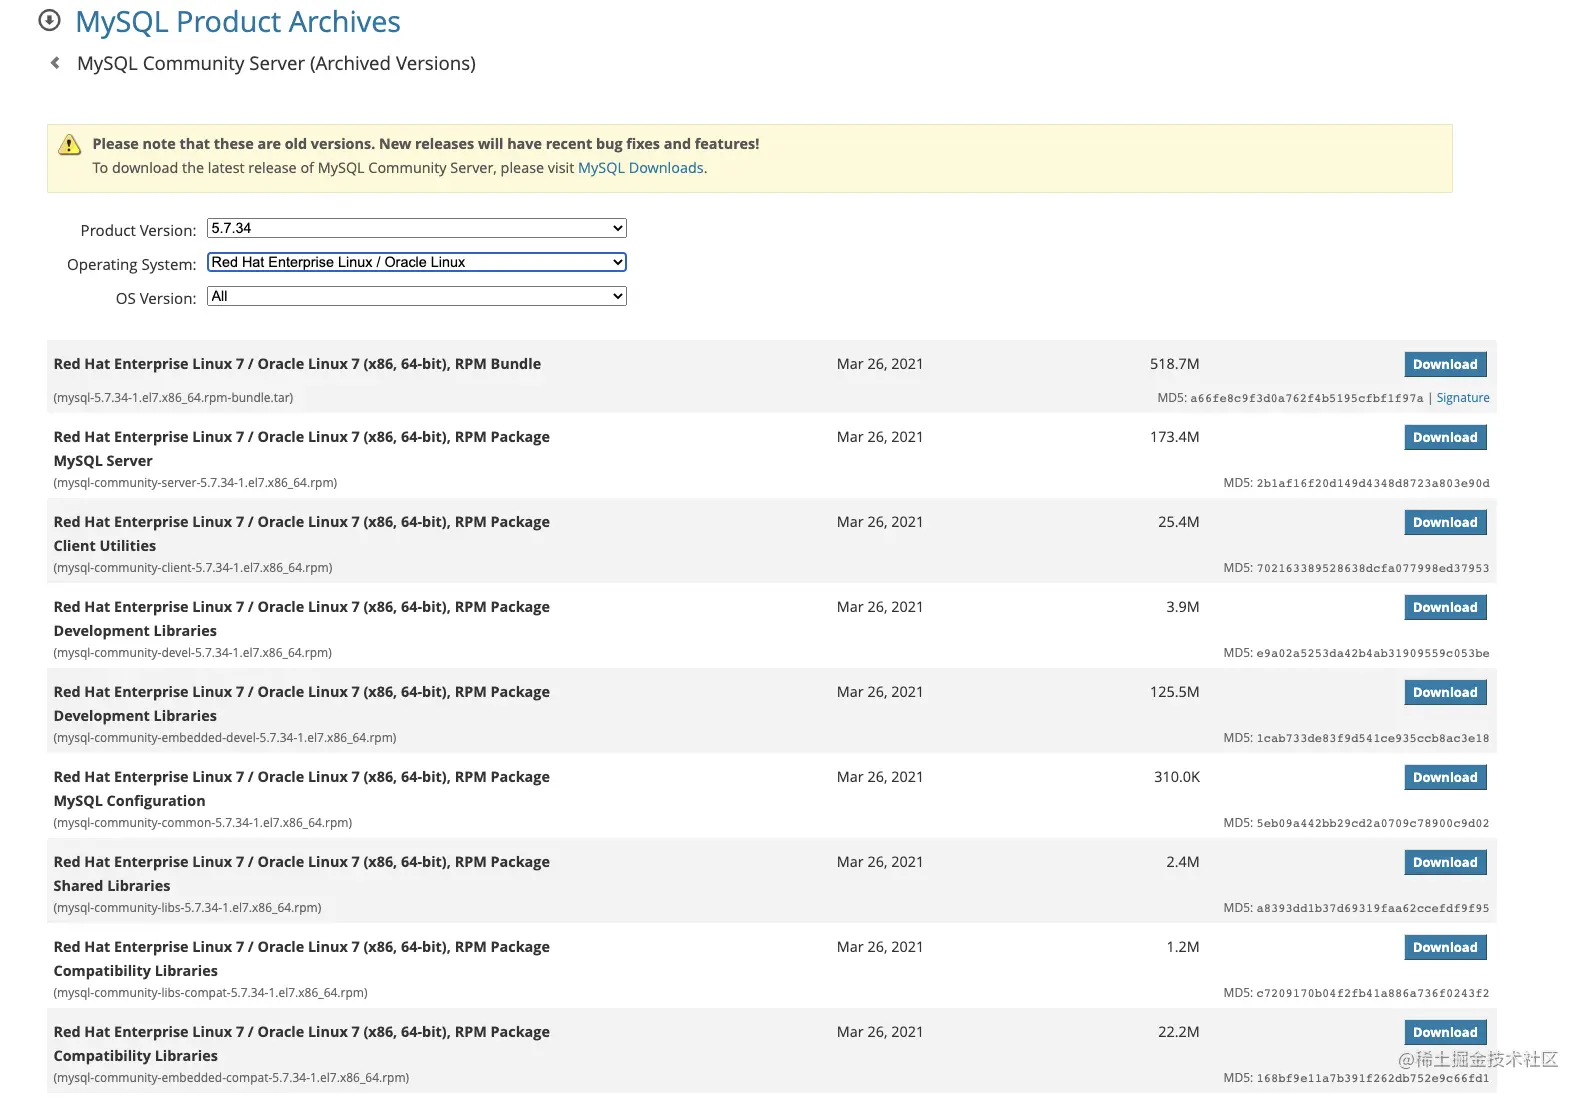Click the MD5 hash of the MySQL Server package
Screen dimensions: 1587x1098
pos(1373,483)
